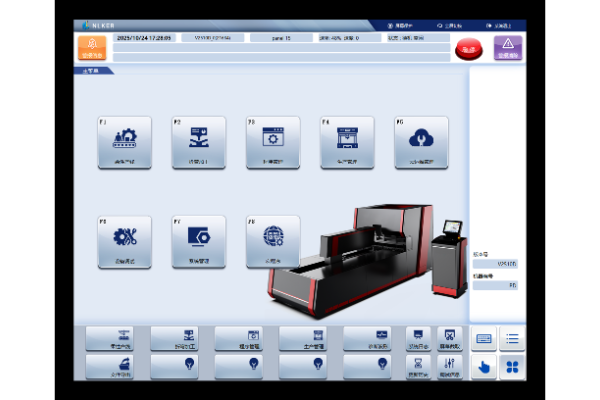600x400 pixels.
Task: Select the hand pointer touch icon
Action: coord(484,366)
